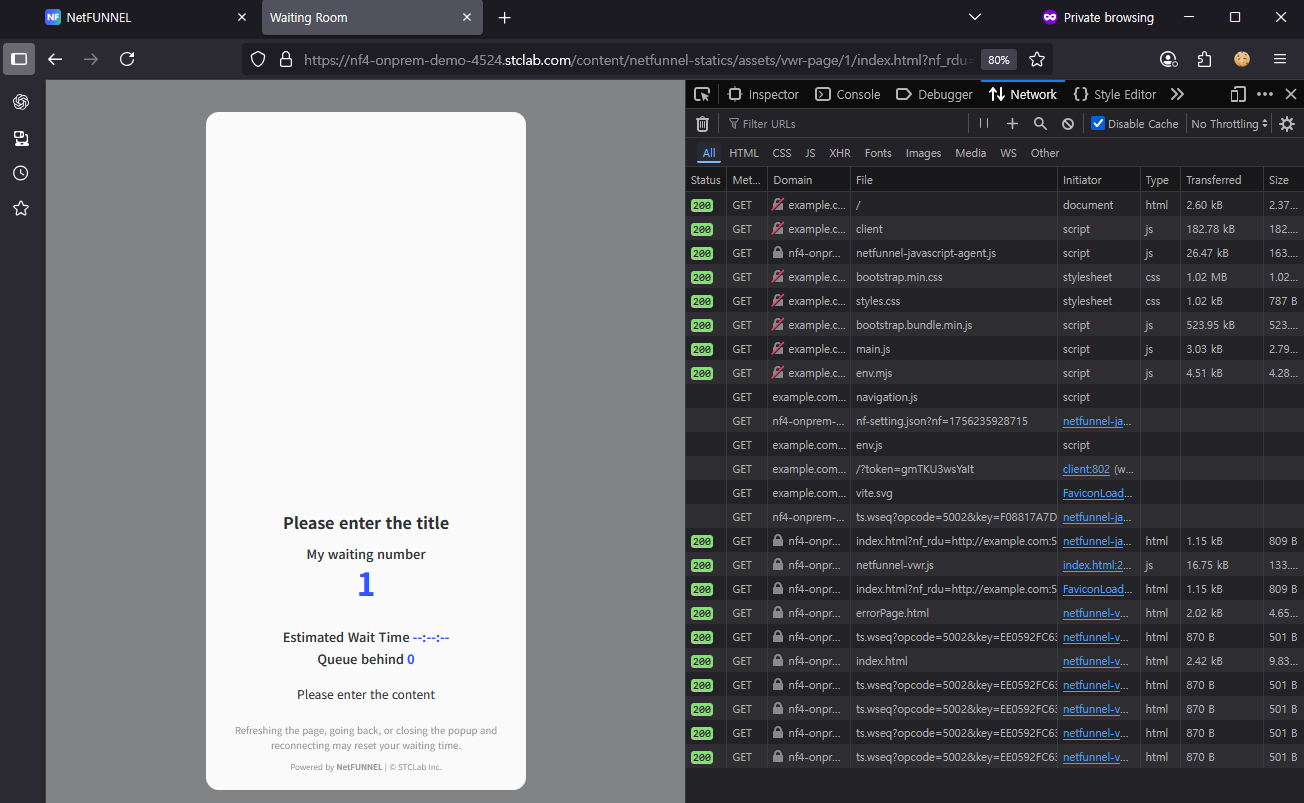This screenshot has width=1304, height=803.
Task: Clear the network log with the trash icon
Action: 702,124
